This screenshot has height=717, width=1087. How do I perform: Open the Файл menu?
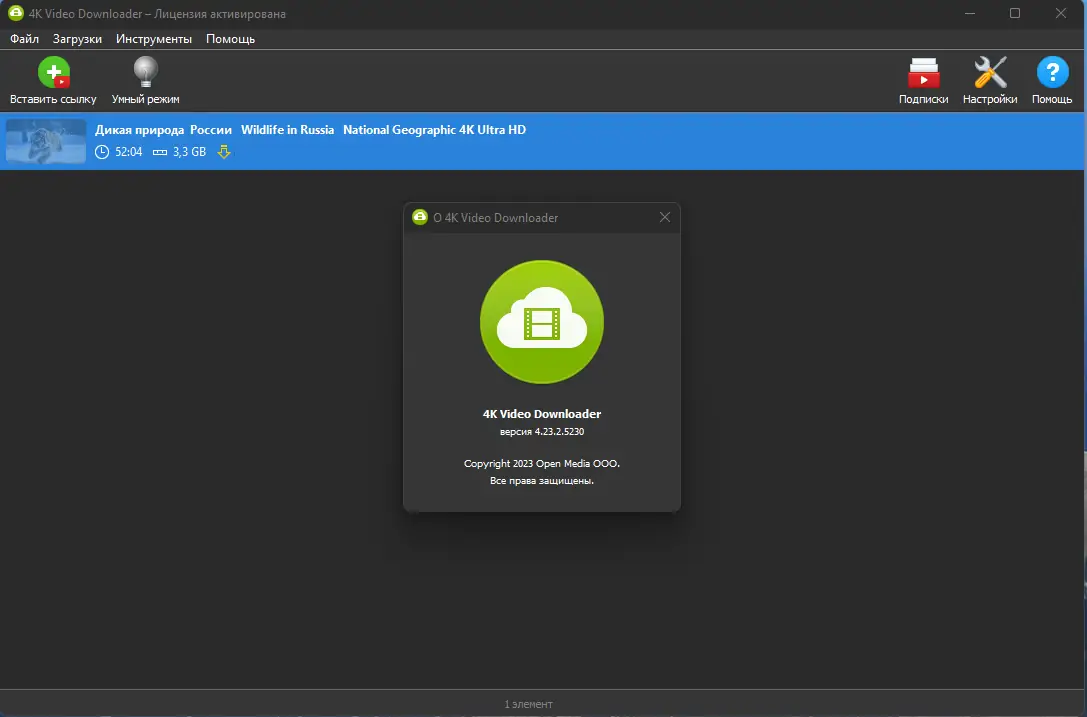pos(24,38)
